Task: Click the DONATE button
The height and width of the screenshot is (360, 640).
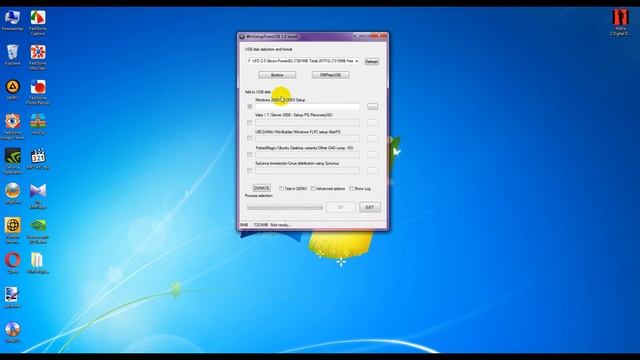Action: (261, 188)
